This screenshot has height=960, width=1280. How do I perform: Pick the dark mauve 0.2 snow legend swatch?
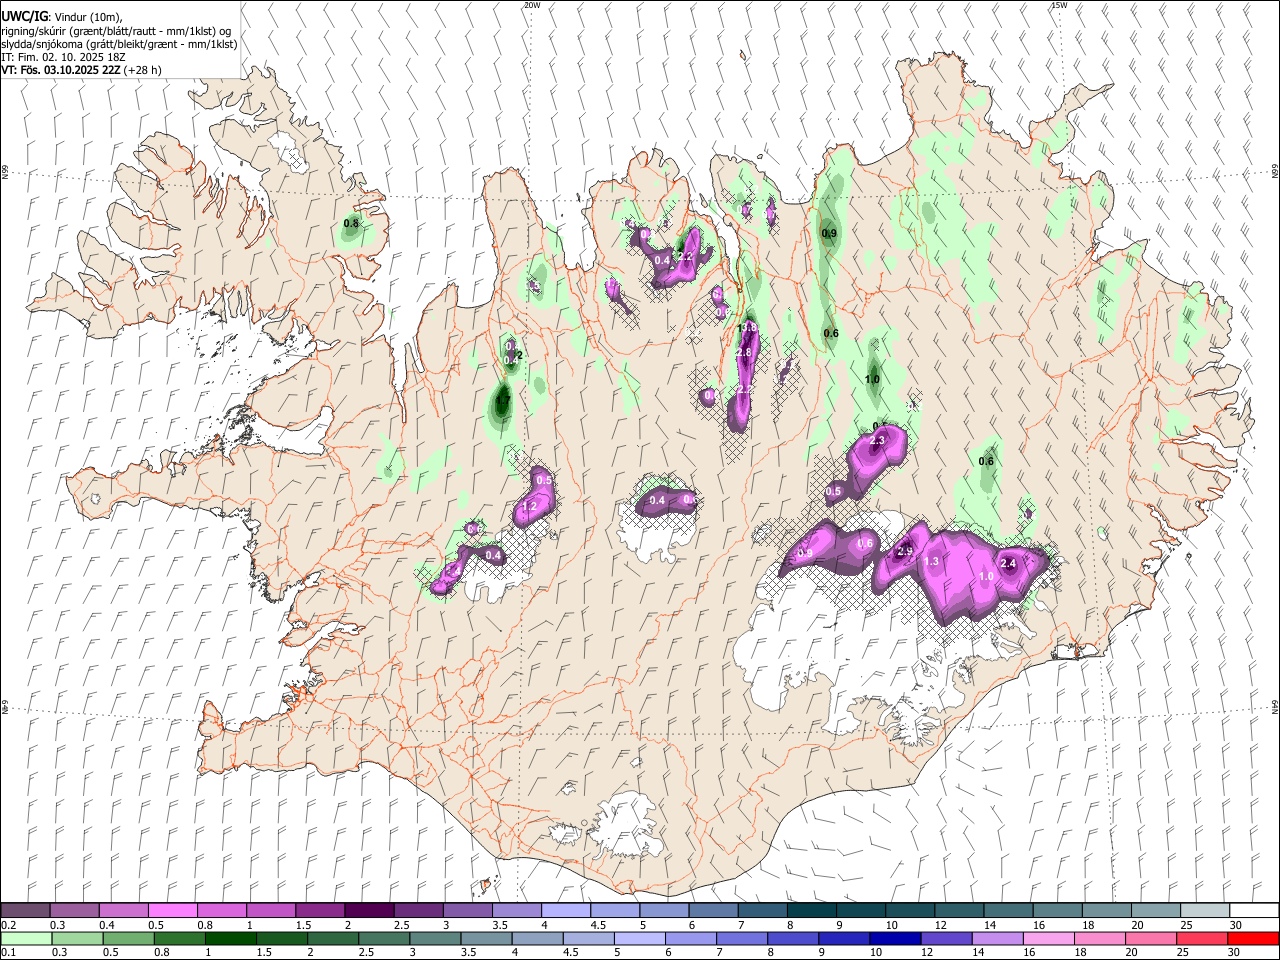(x=25, y=910)
